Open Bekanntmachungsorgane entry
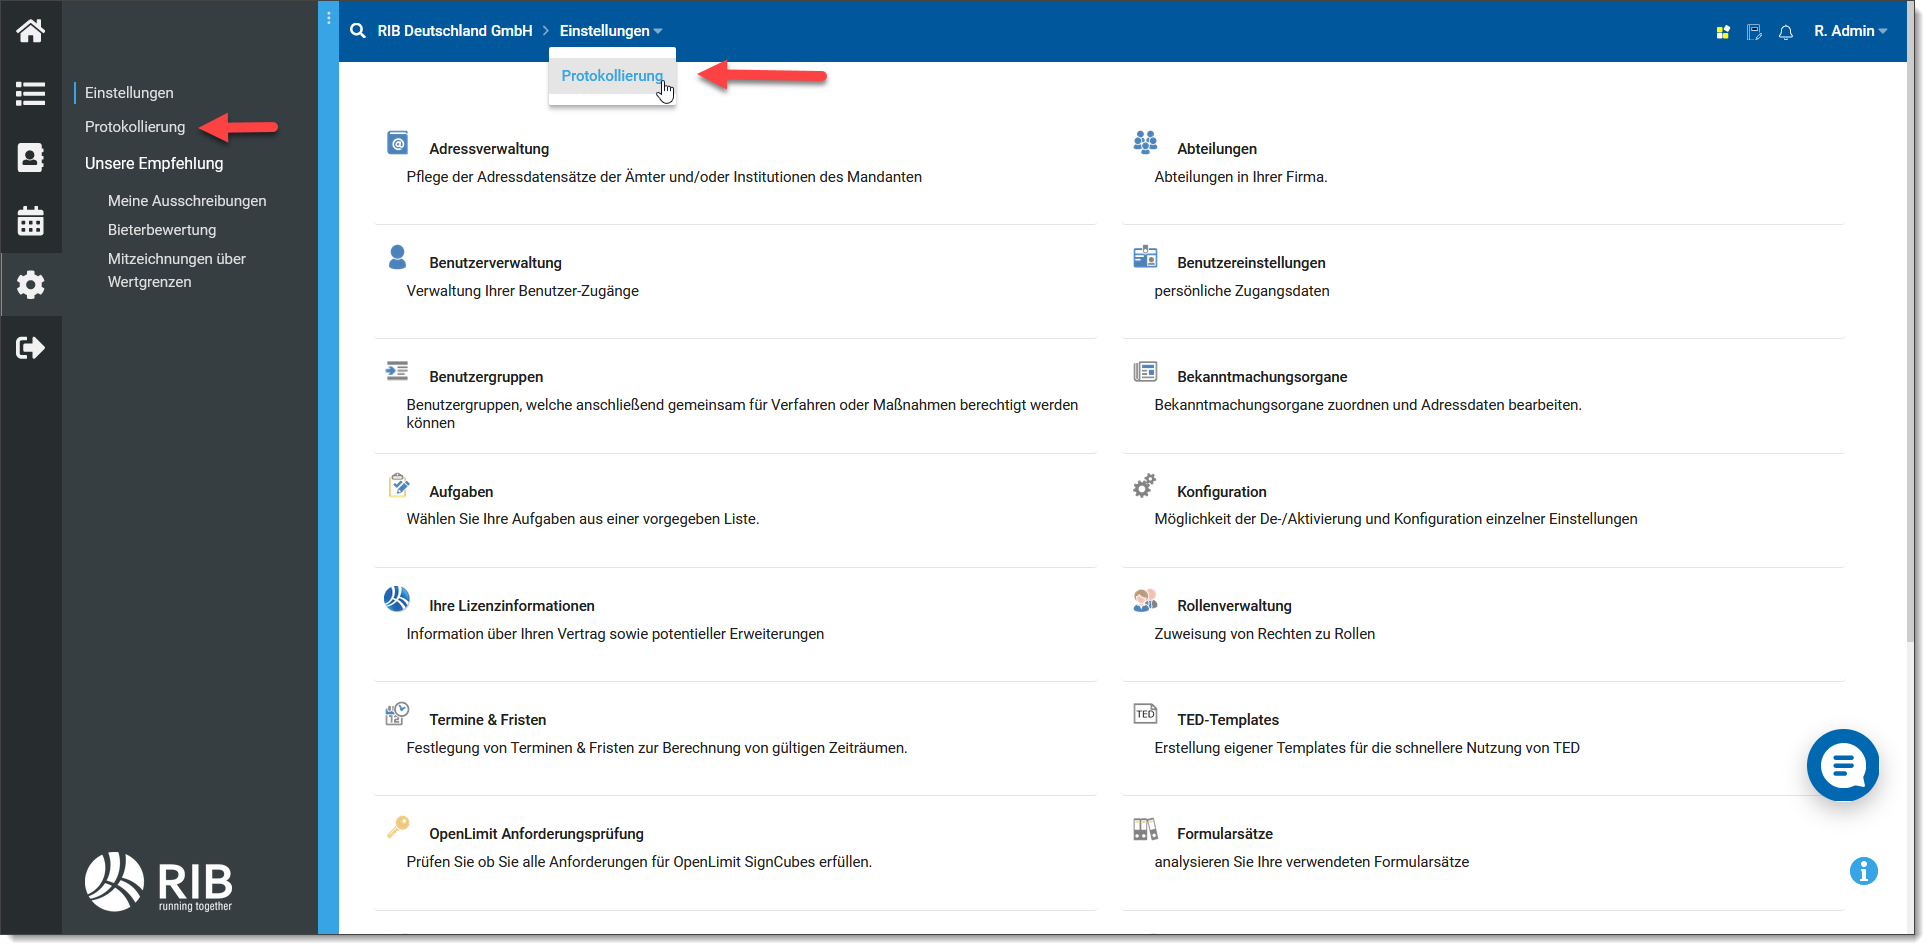The height and width of the screenshot is (950, 1930). point(1262,377)
